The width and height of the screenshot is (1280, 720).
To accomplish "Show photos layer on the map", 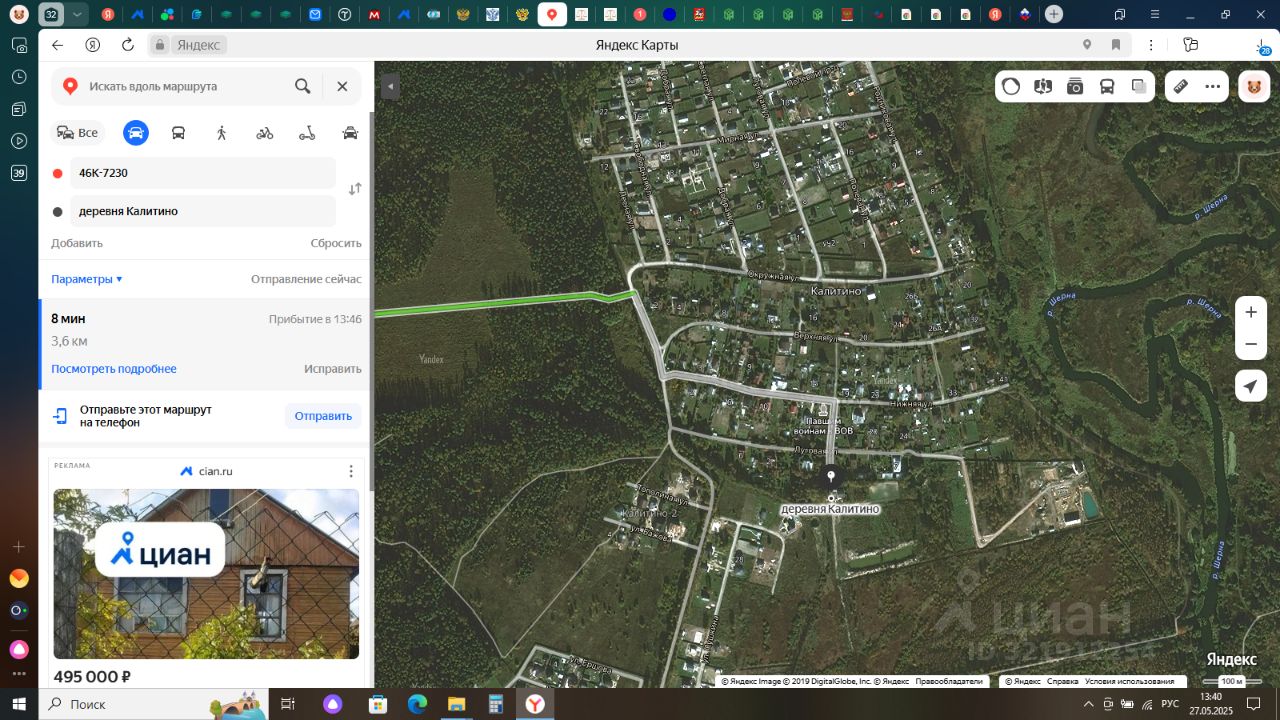I will 1075,86.
